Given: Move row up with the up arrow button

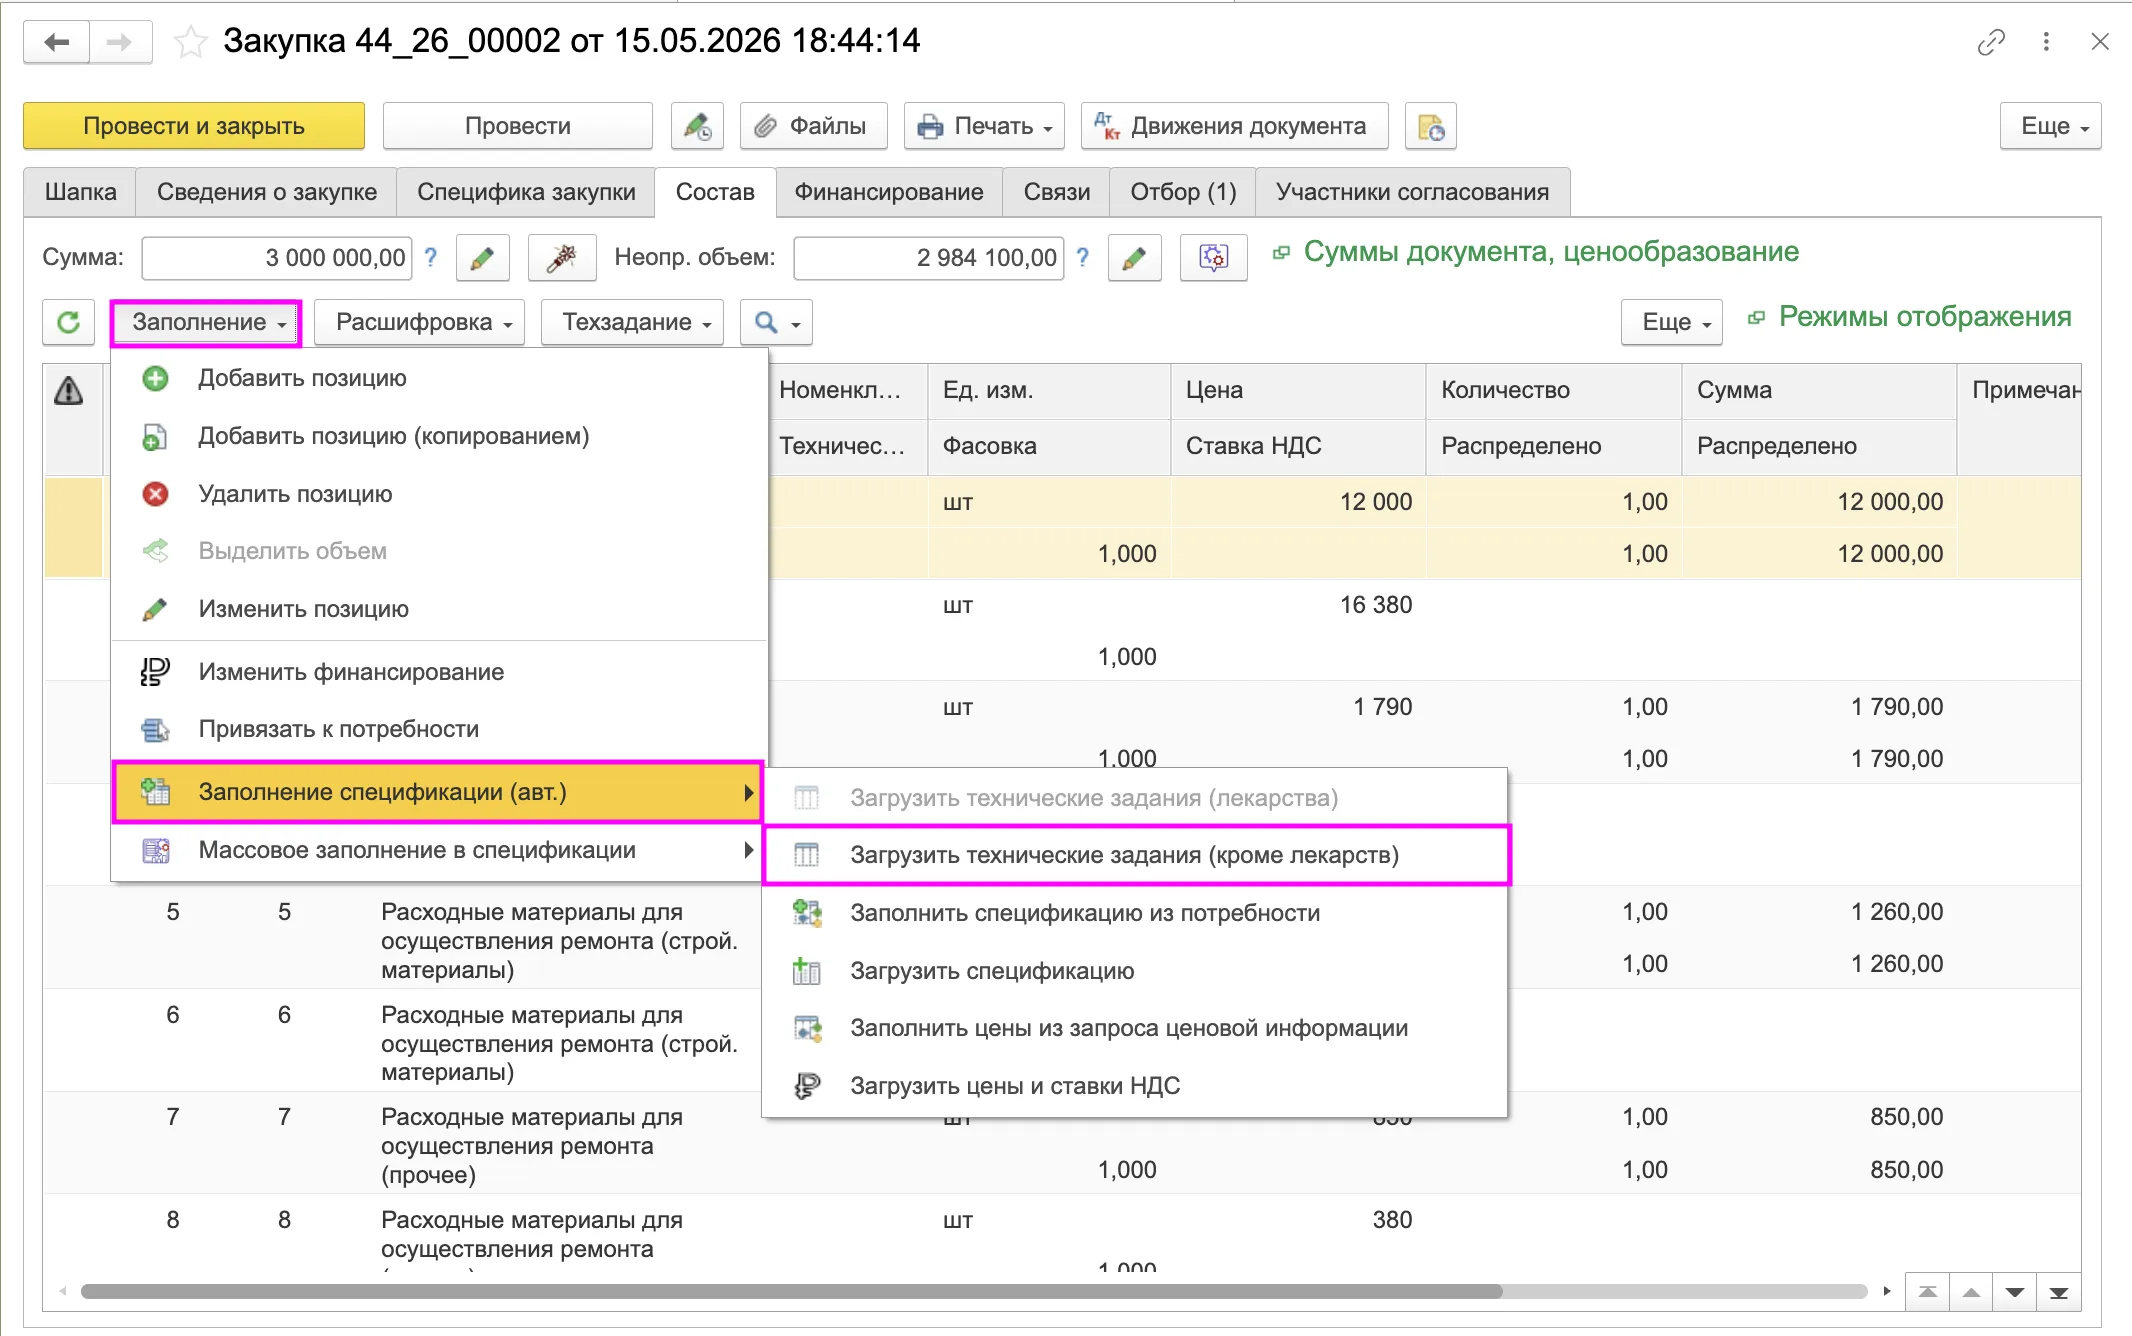Looking at the screenshot, I should pos(1971,1292).
